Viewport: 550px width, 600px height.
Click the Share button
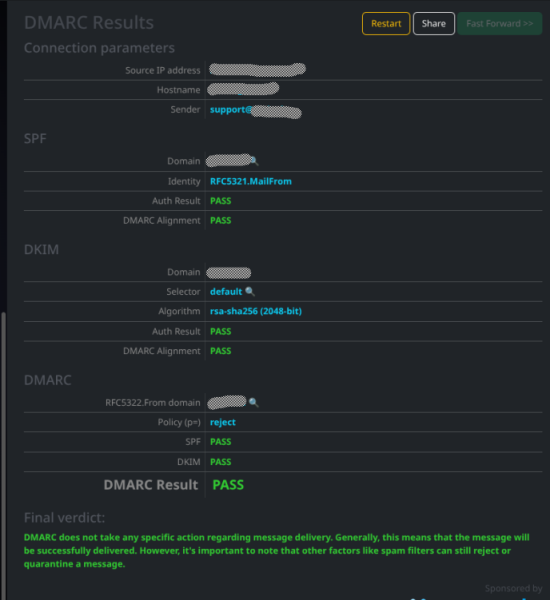434,24
